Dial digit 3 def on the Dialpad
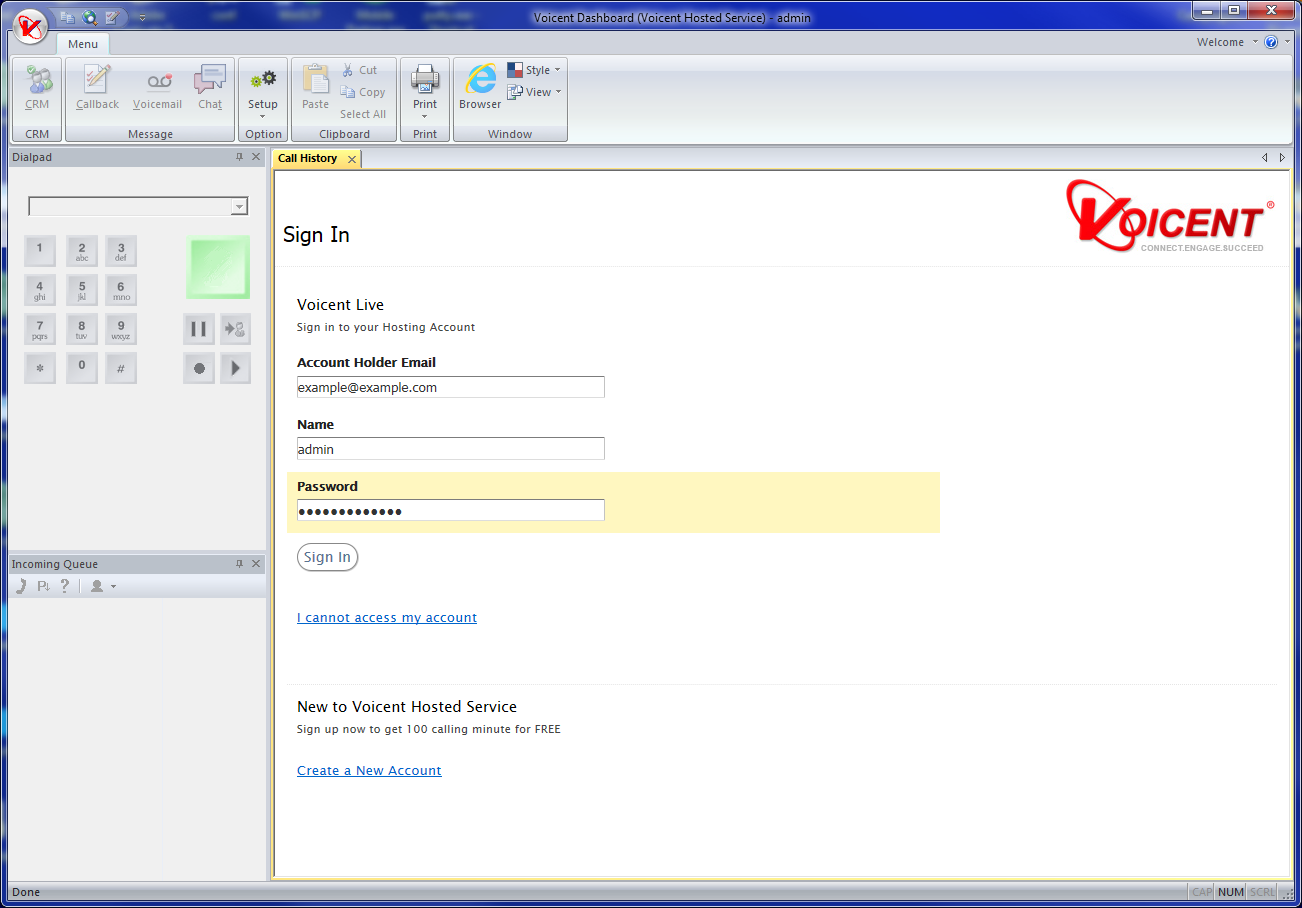 (121, 250)
